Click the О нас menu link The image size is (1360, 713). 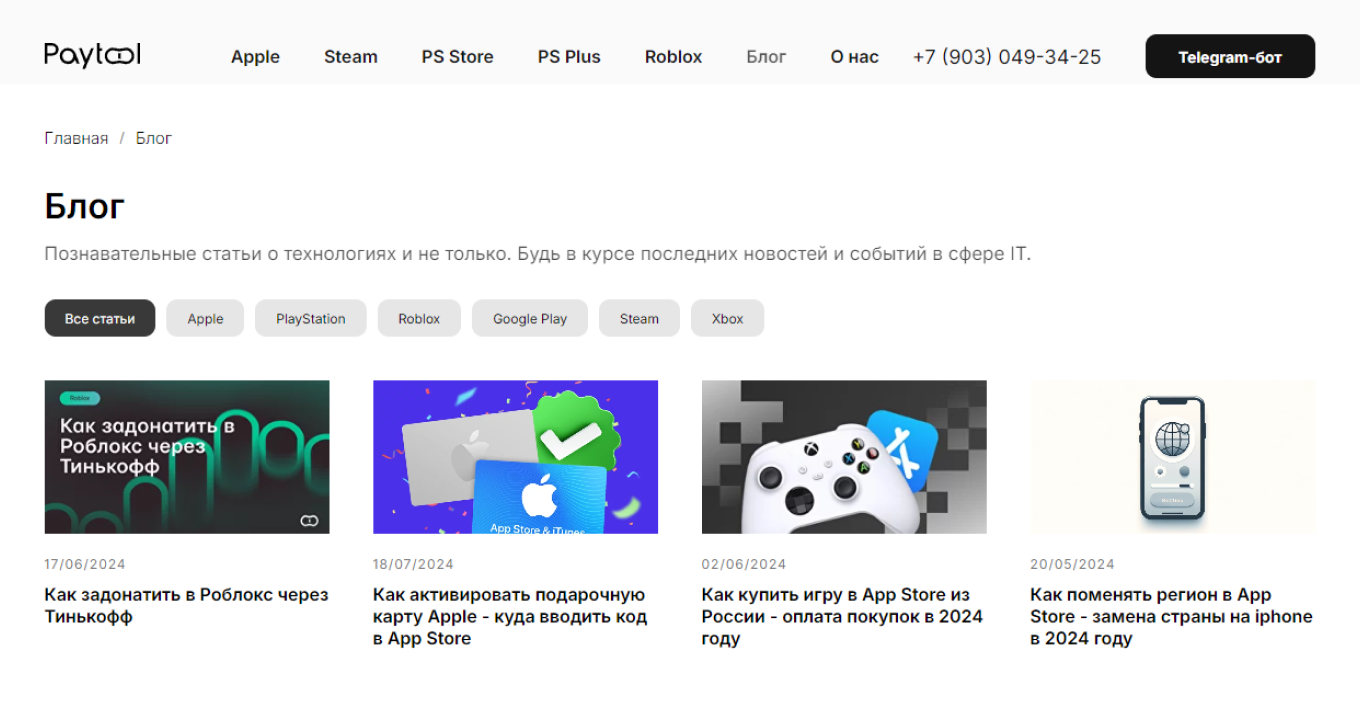(x=854, y=57)
